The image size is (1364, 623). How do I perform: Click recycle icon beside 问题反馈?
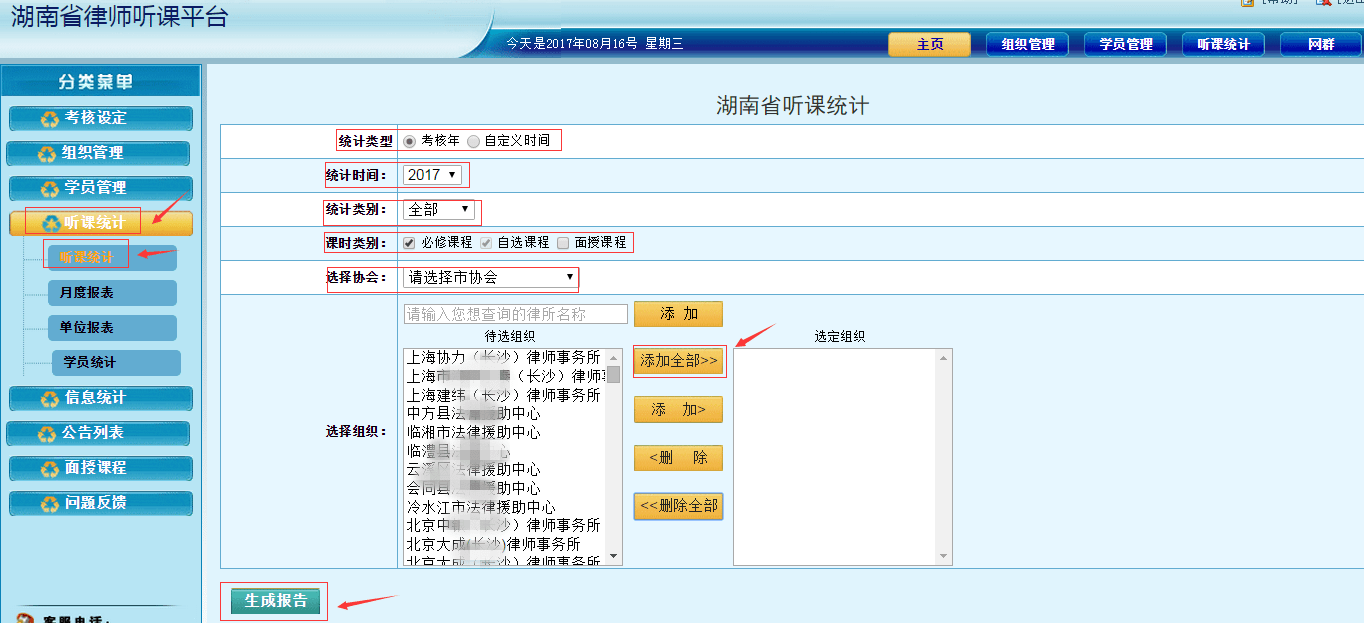(50, 504)
